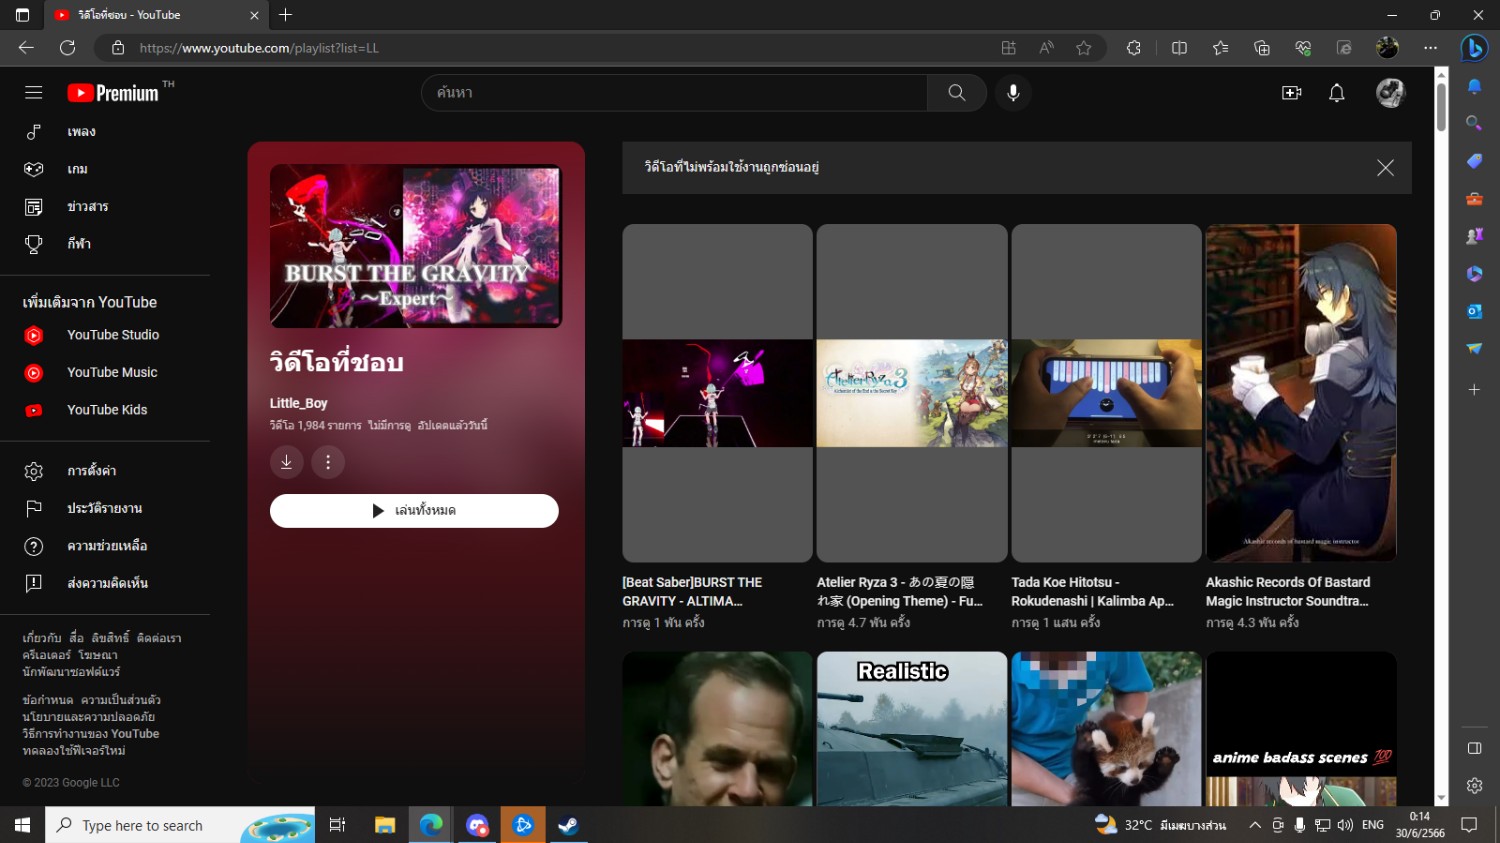Toggle split screen browser icon
The height and width of the screenshot is (843, 1500).
[x=1179, y=48]
